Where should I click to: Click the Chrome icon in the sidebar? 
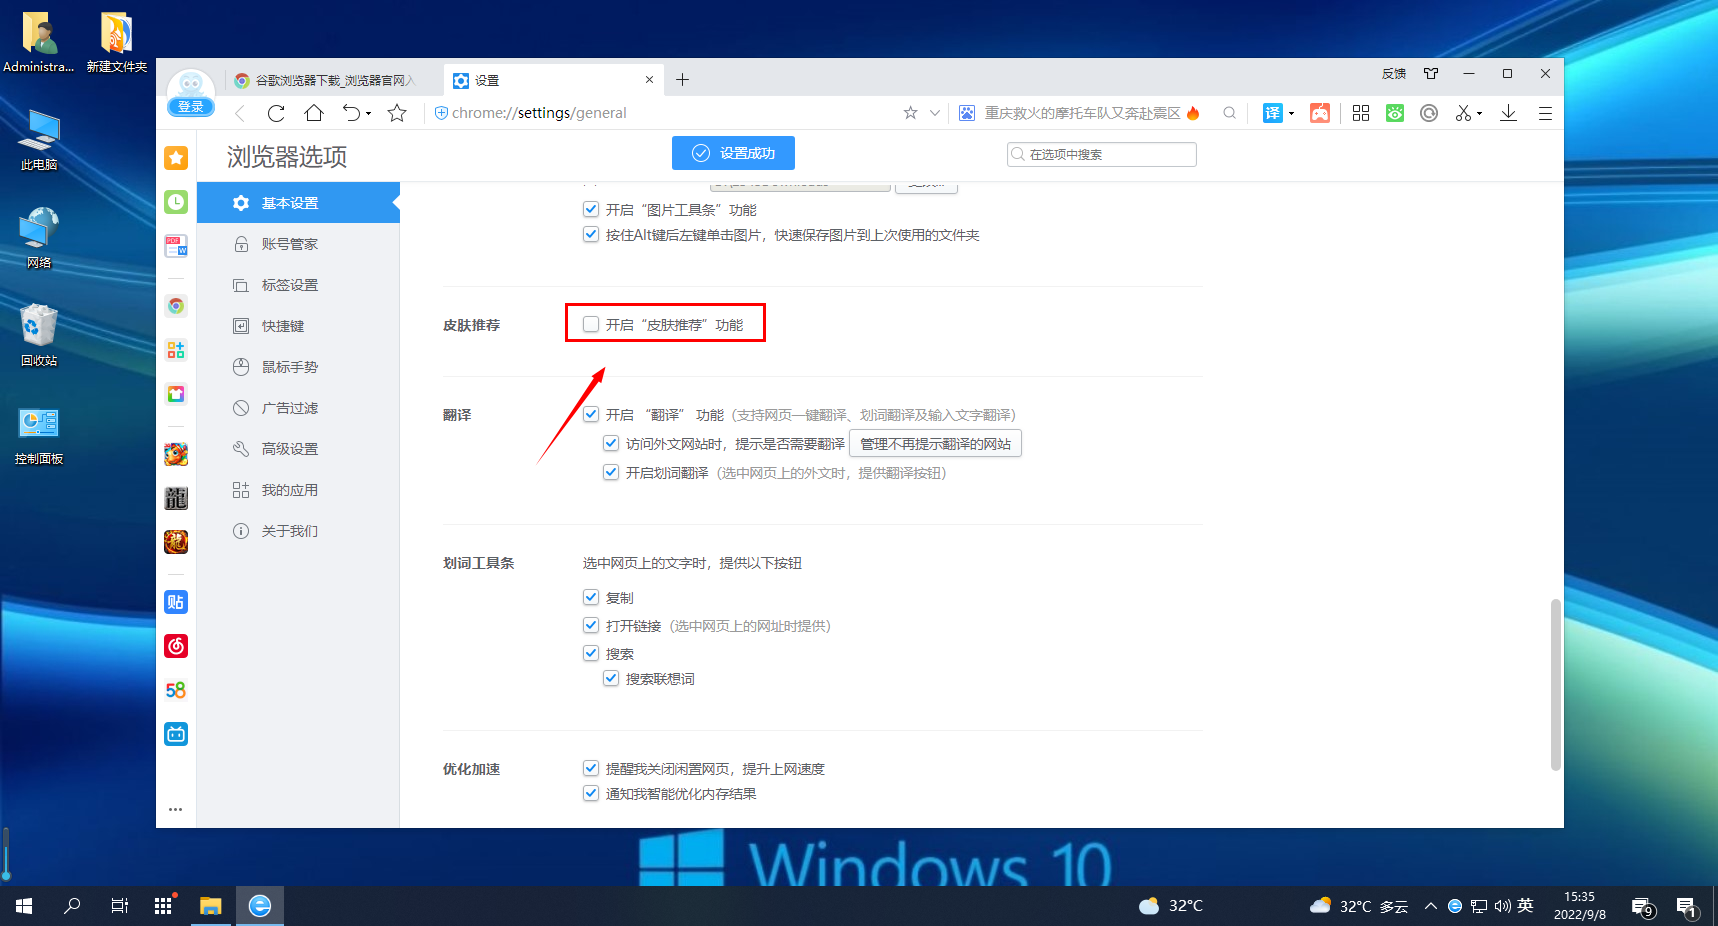pyautogui.click(x=176, y=306)
